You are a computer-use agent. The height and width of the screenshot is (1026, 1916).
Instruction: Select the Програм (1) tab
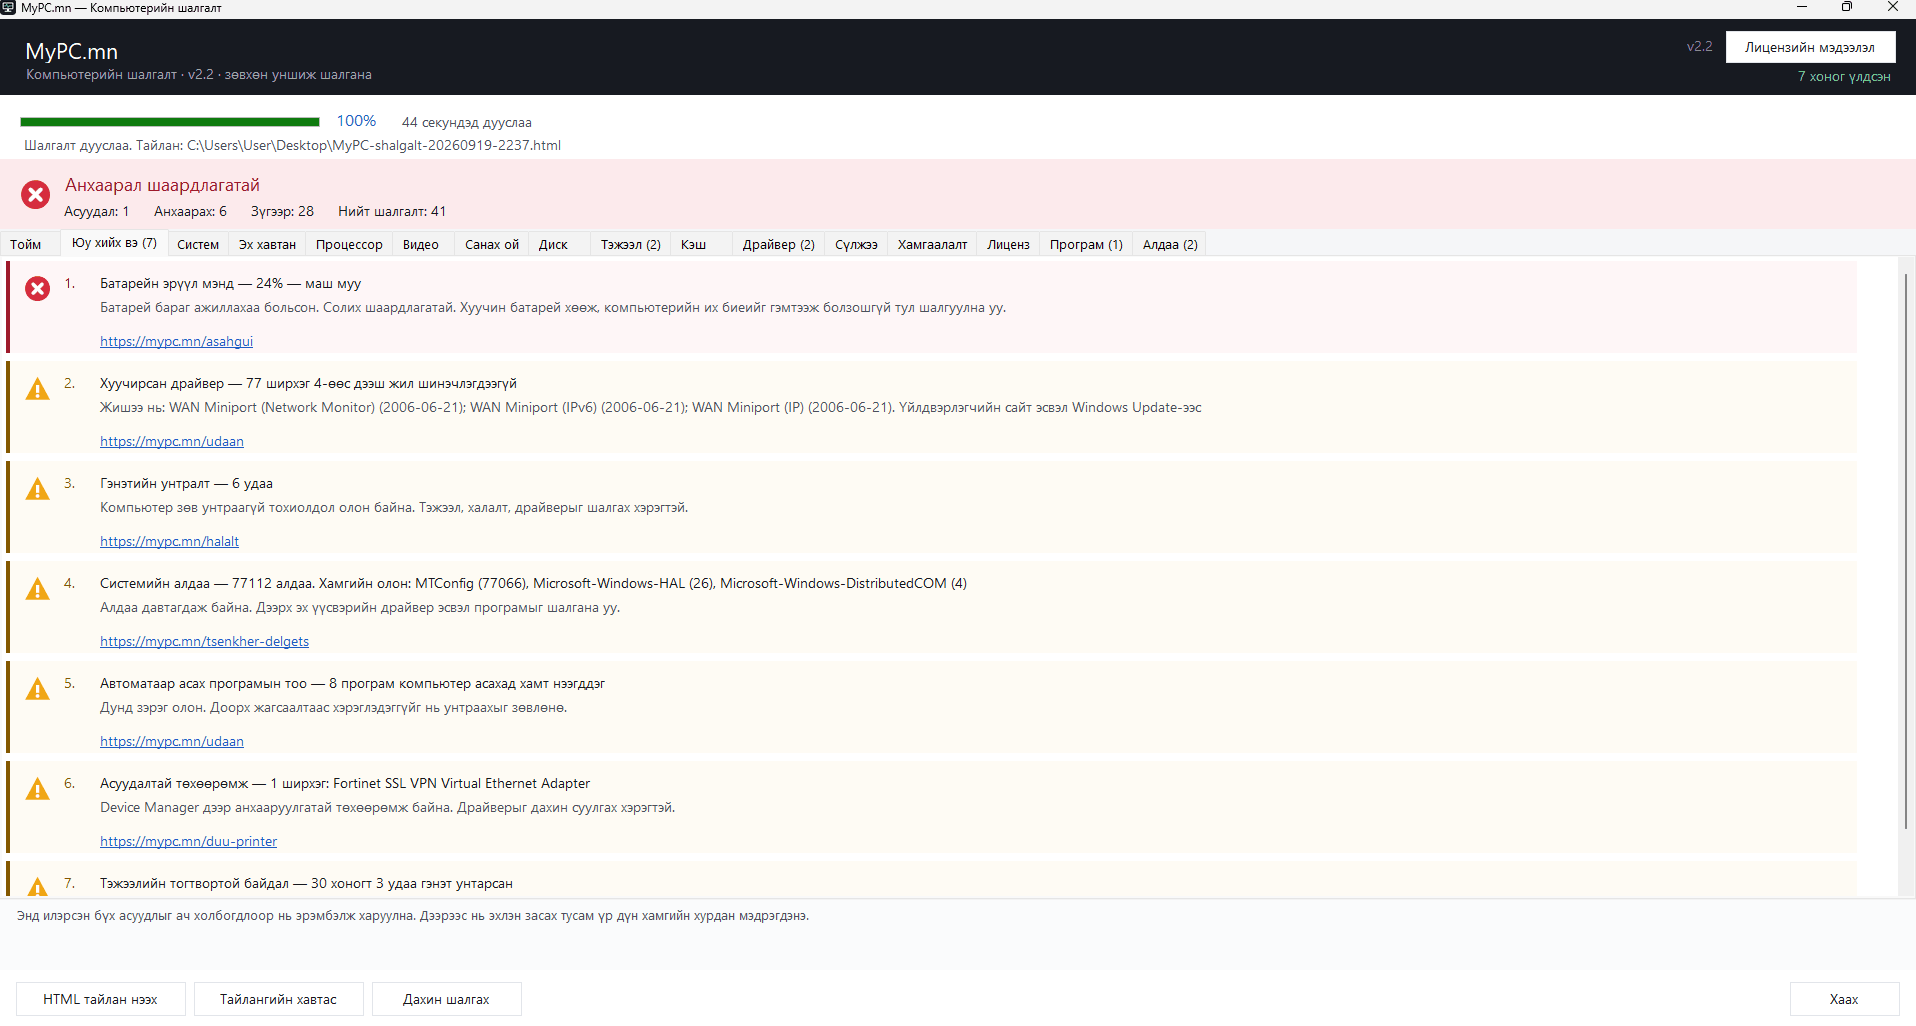pyautogui.click(x=1086, y=244)
